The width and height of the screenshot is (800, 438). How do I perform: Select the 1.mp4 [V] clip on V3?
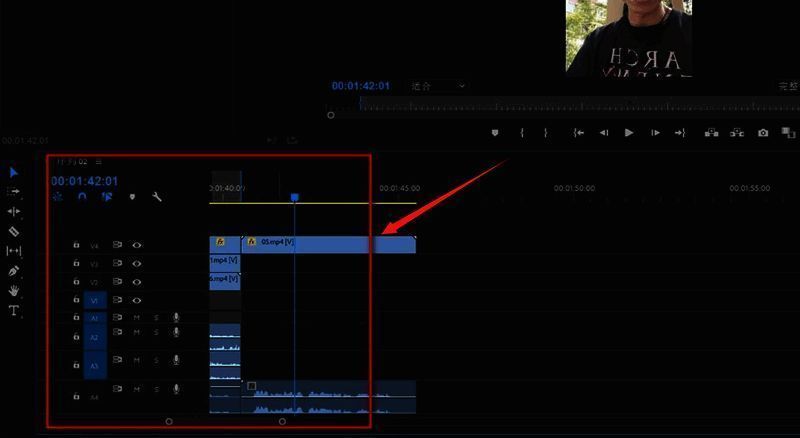[224, 263]
